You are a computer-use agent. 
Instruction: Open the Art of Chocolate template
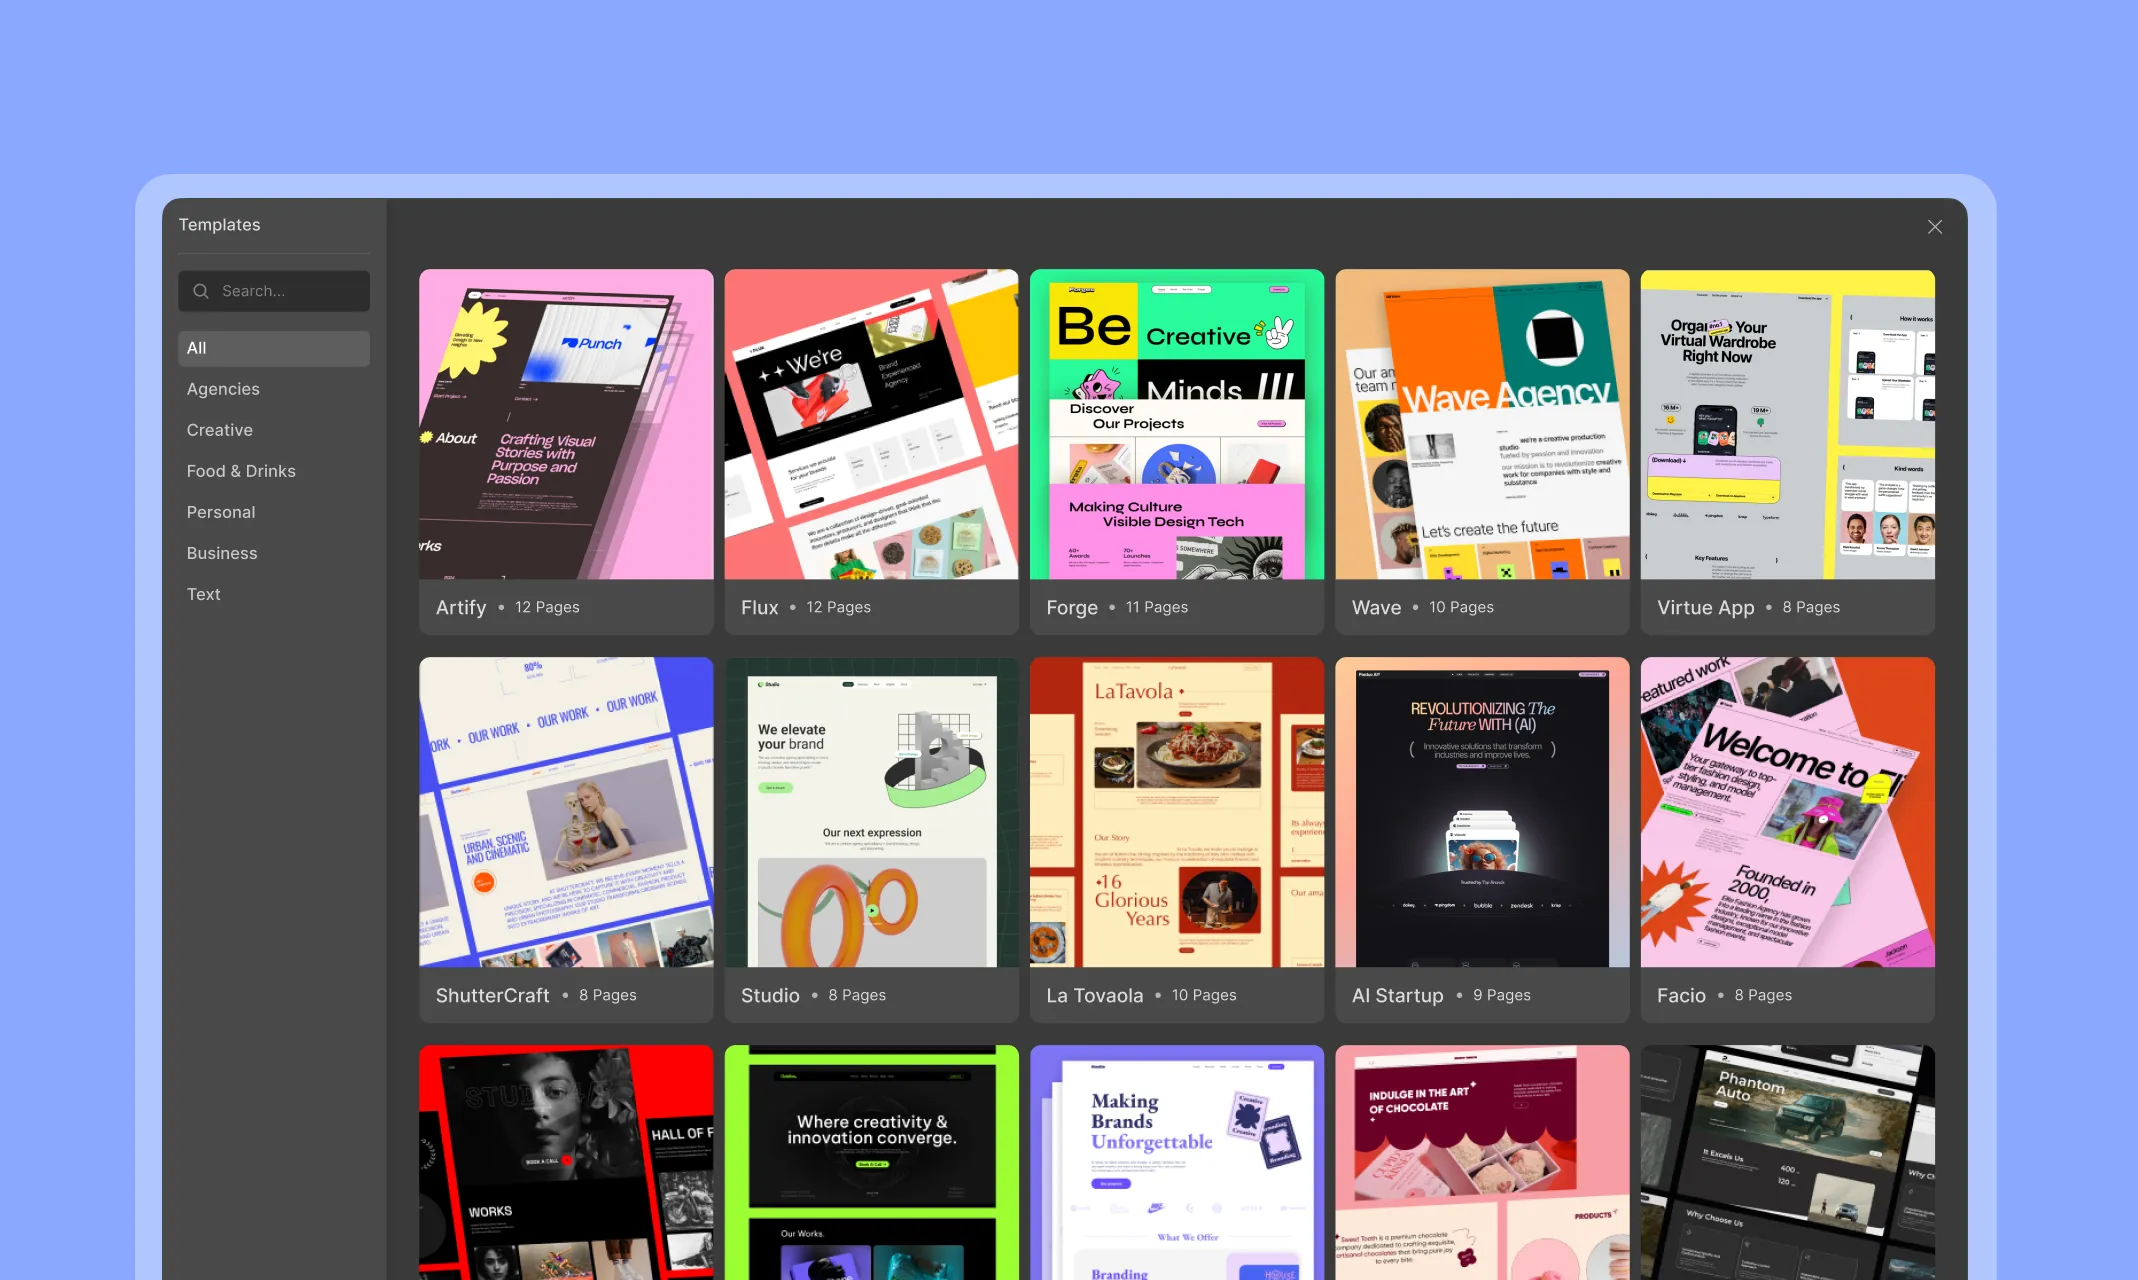[x=1482, y=1162]
